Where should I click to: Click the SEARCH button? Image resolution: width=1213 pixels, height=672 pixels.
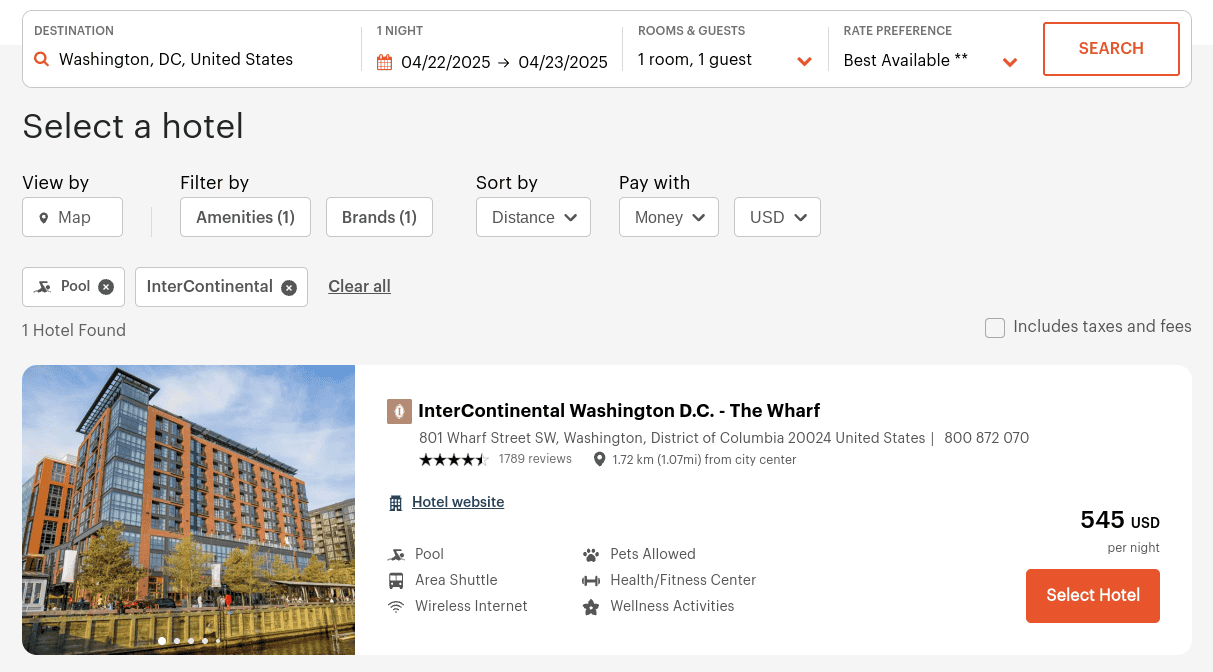[1111, 49]
